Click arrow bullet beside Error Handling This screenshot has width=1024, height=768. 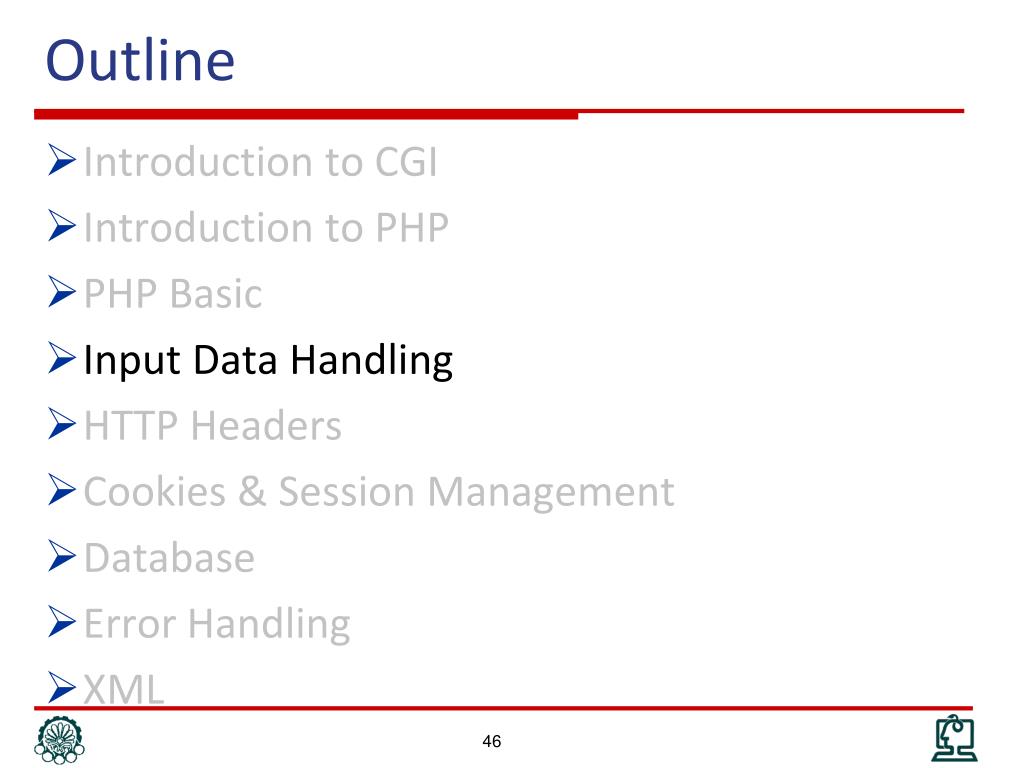pos(62,622)
